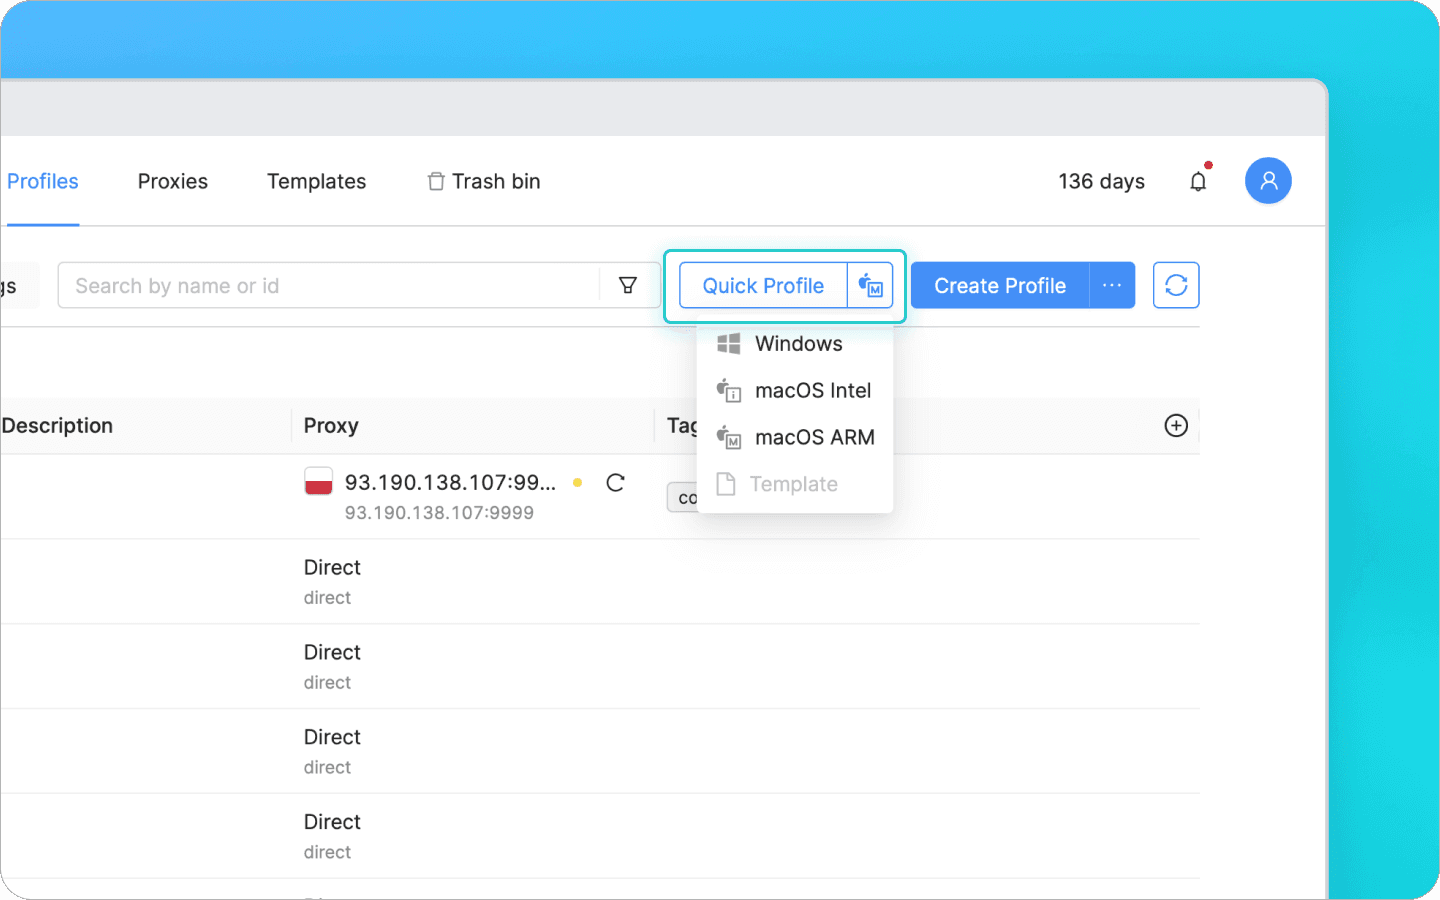Select Template from the dropdown menu

[x=794, y=485]
